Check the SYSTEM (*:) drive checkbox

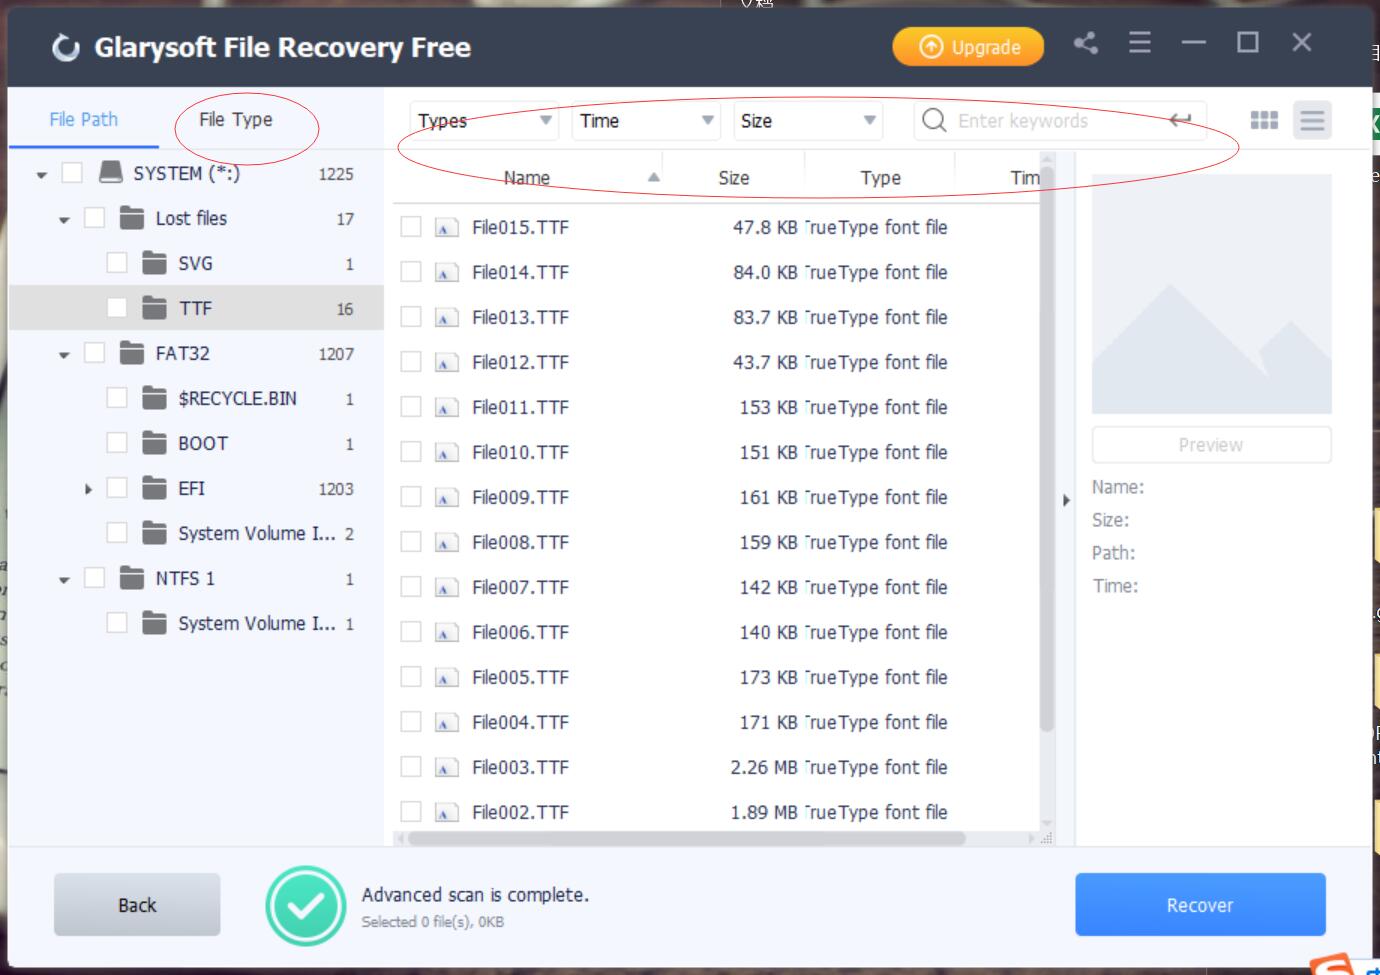pos(72,173)
